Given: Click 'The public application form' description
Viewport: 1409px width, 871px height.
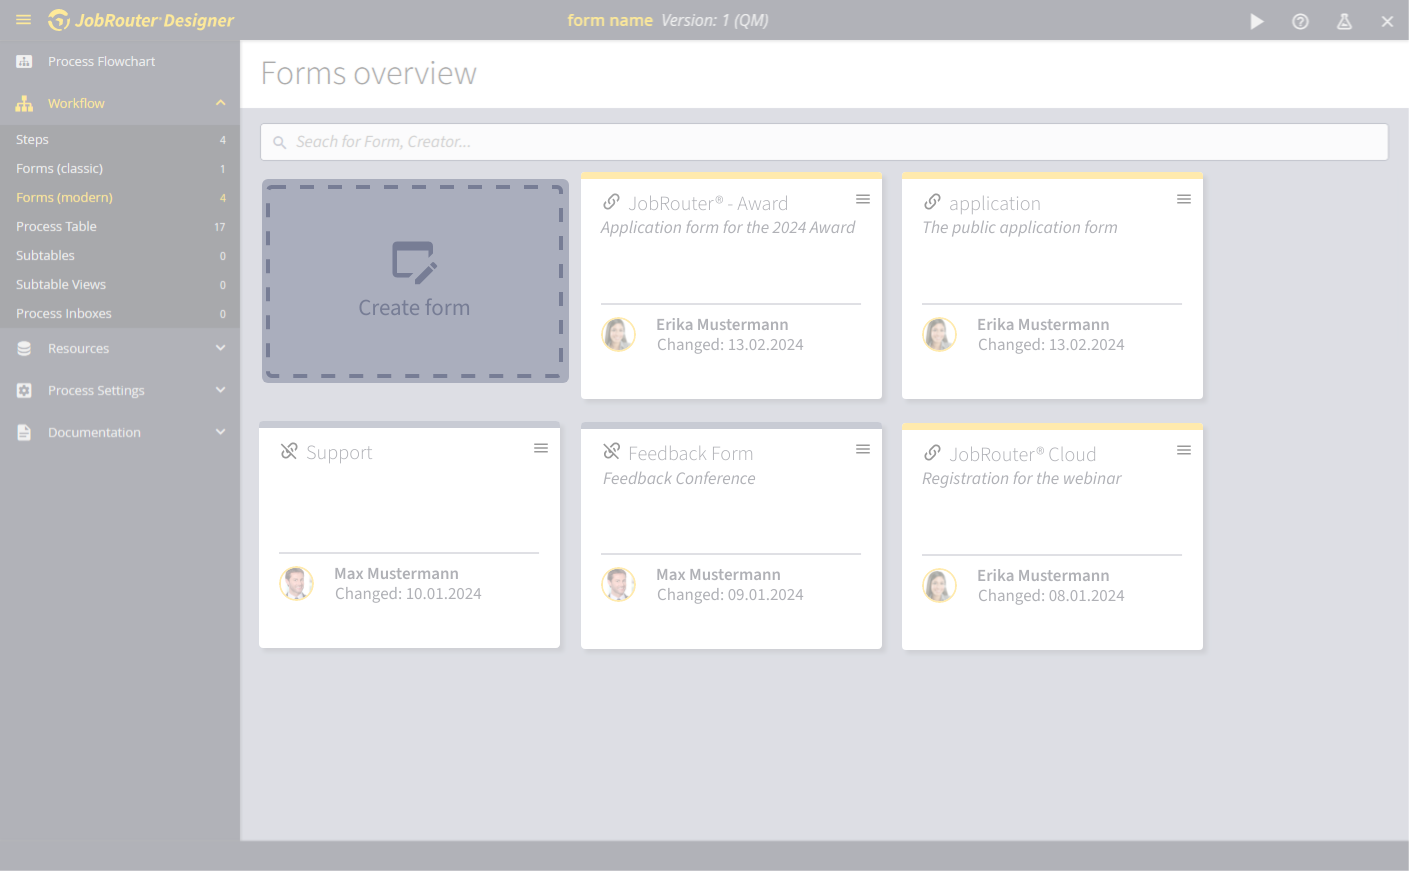Looking at the screenshot, I should pyautogui.click(x=1020, y=228).
